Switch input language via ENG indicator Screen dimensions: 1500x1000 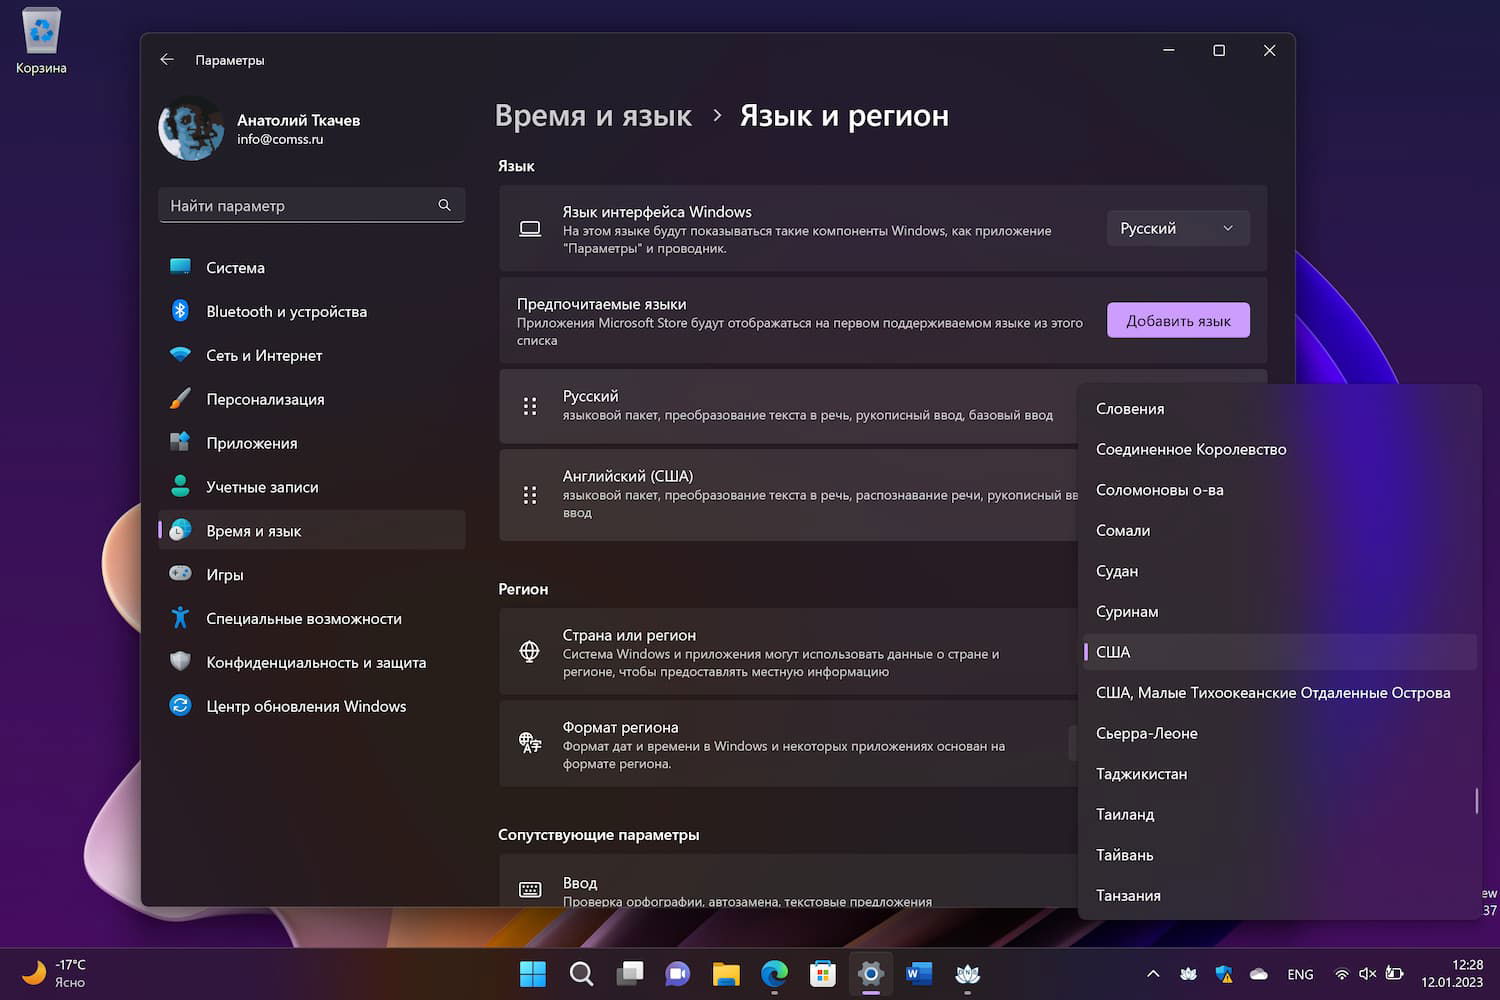(1300, 974)
